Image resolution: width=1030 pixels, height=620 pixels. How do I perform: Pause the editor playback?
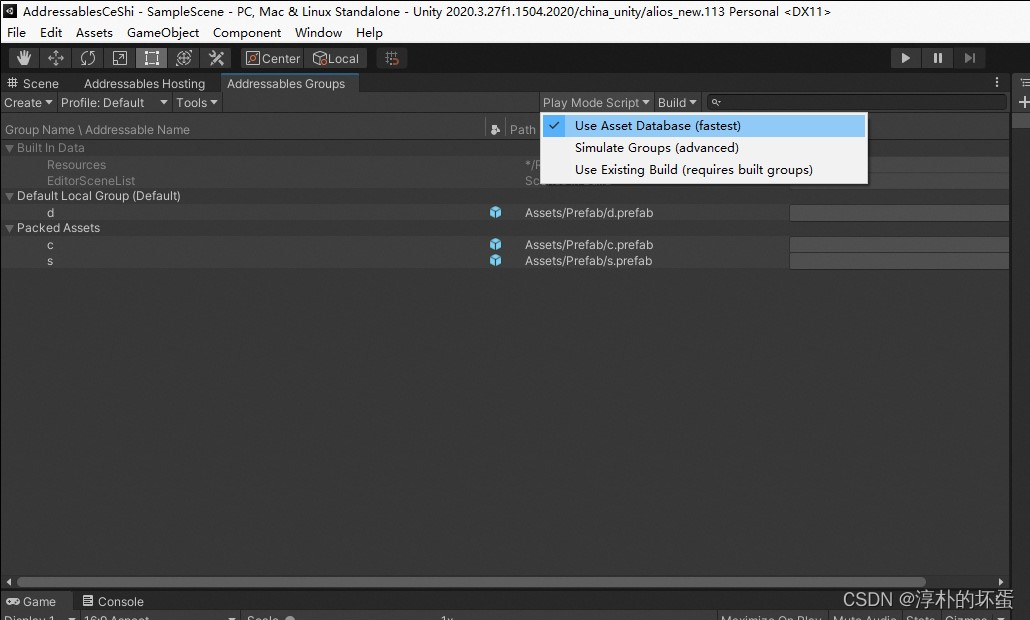[x=937, y=58]
